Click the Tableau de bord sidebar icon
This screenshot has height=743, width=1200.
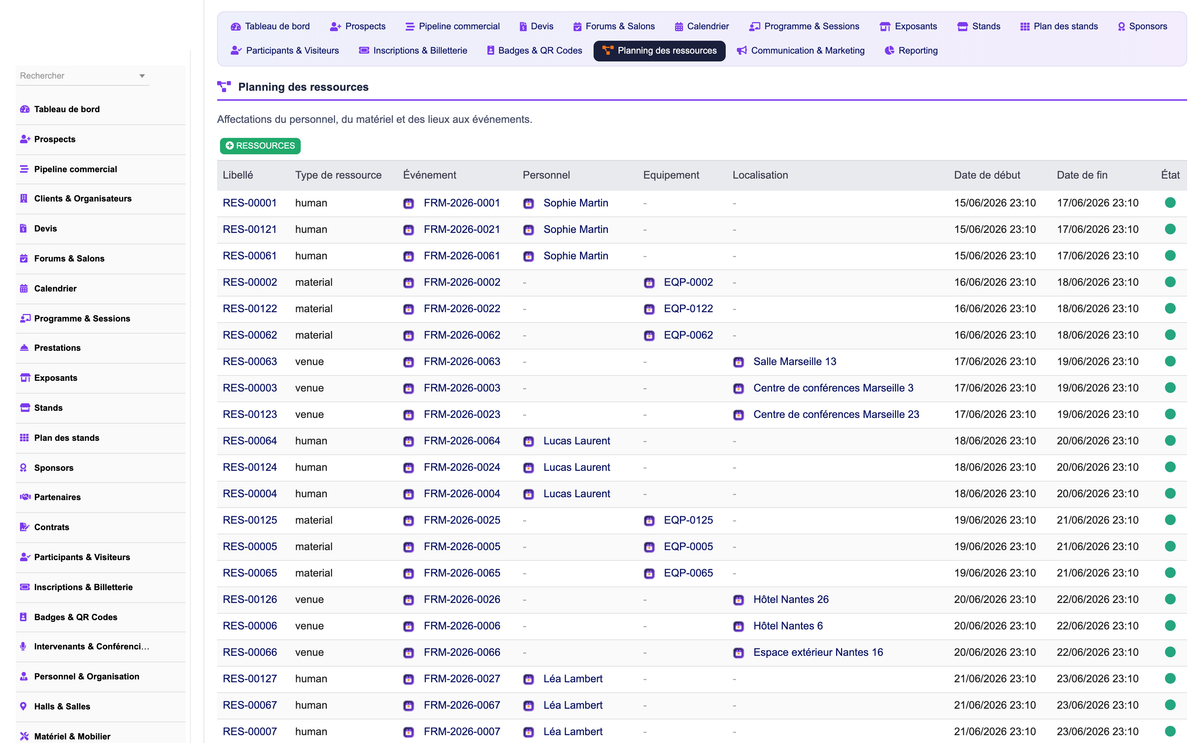pos(24,109)
